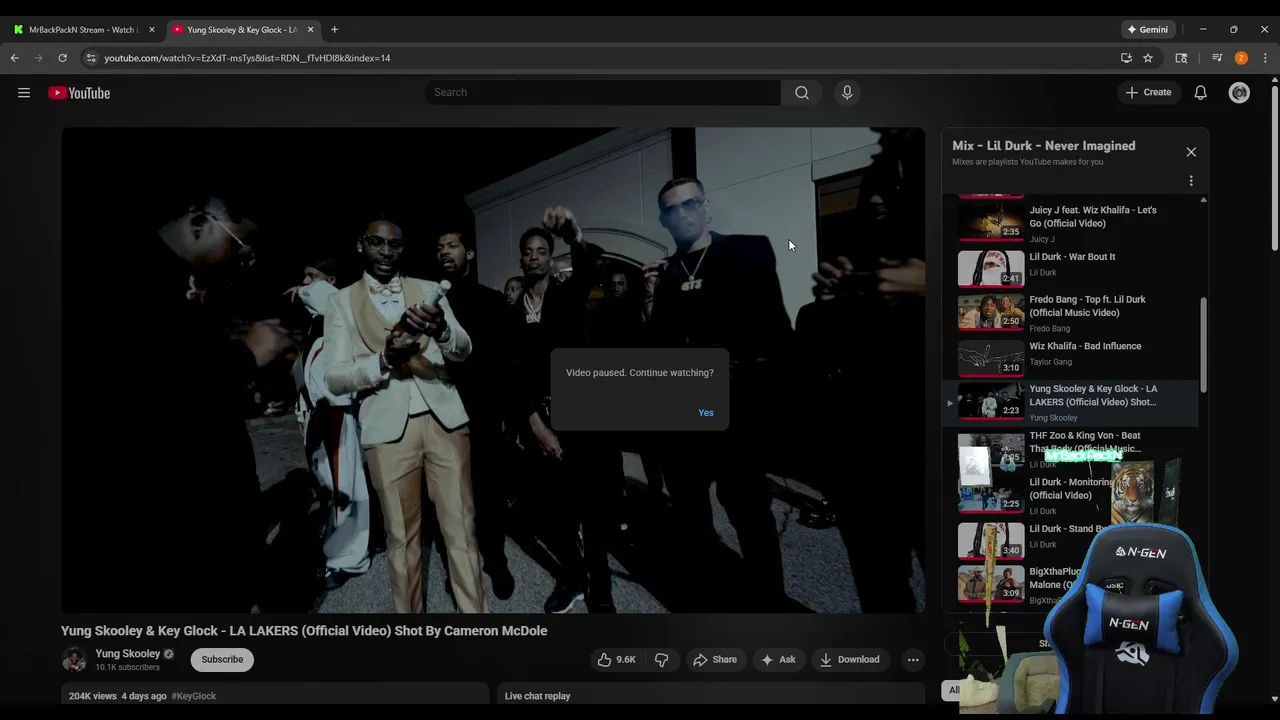This screenshot has height=720, width=1280.
Task: Dislike the video
Action: tap(661, 660)
